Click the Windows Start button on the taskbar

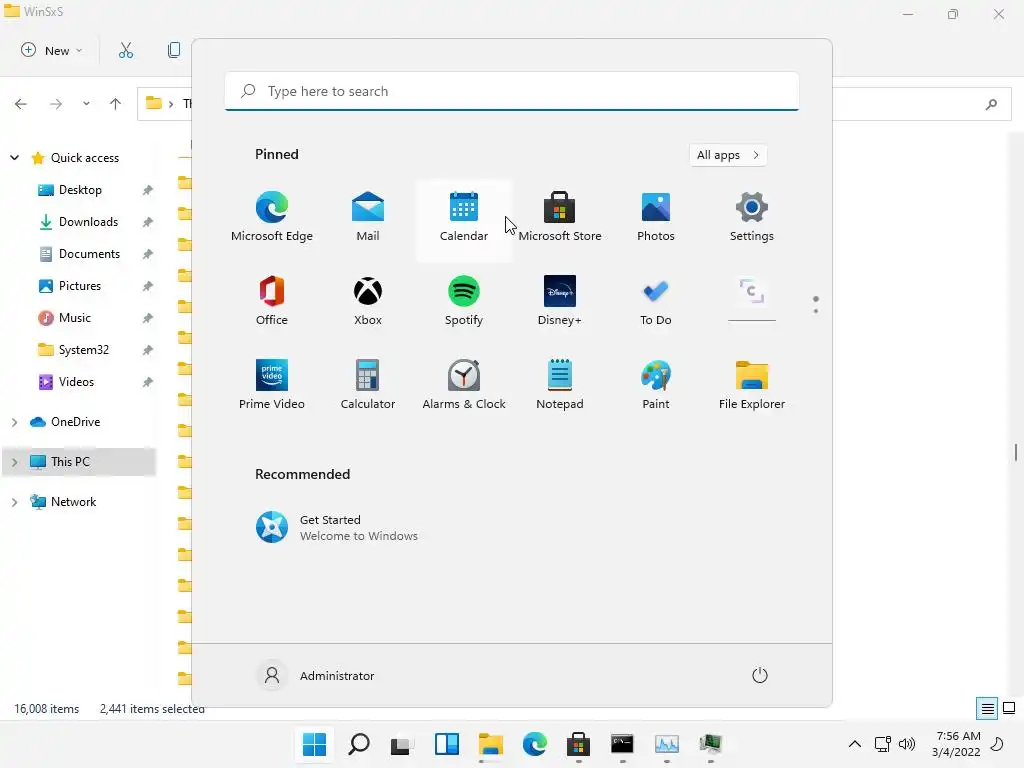click(x=314, y=744)
